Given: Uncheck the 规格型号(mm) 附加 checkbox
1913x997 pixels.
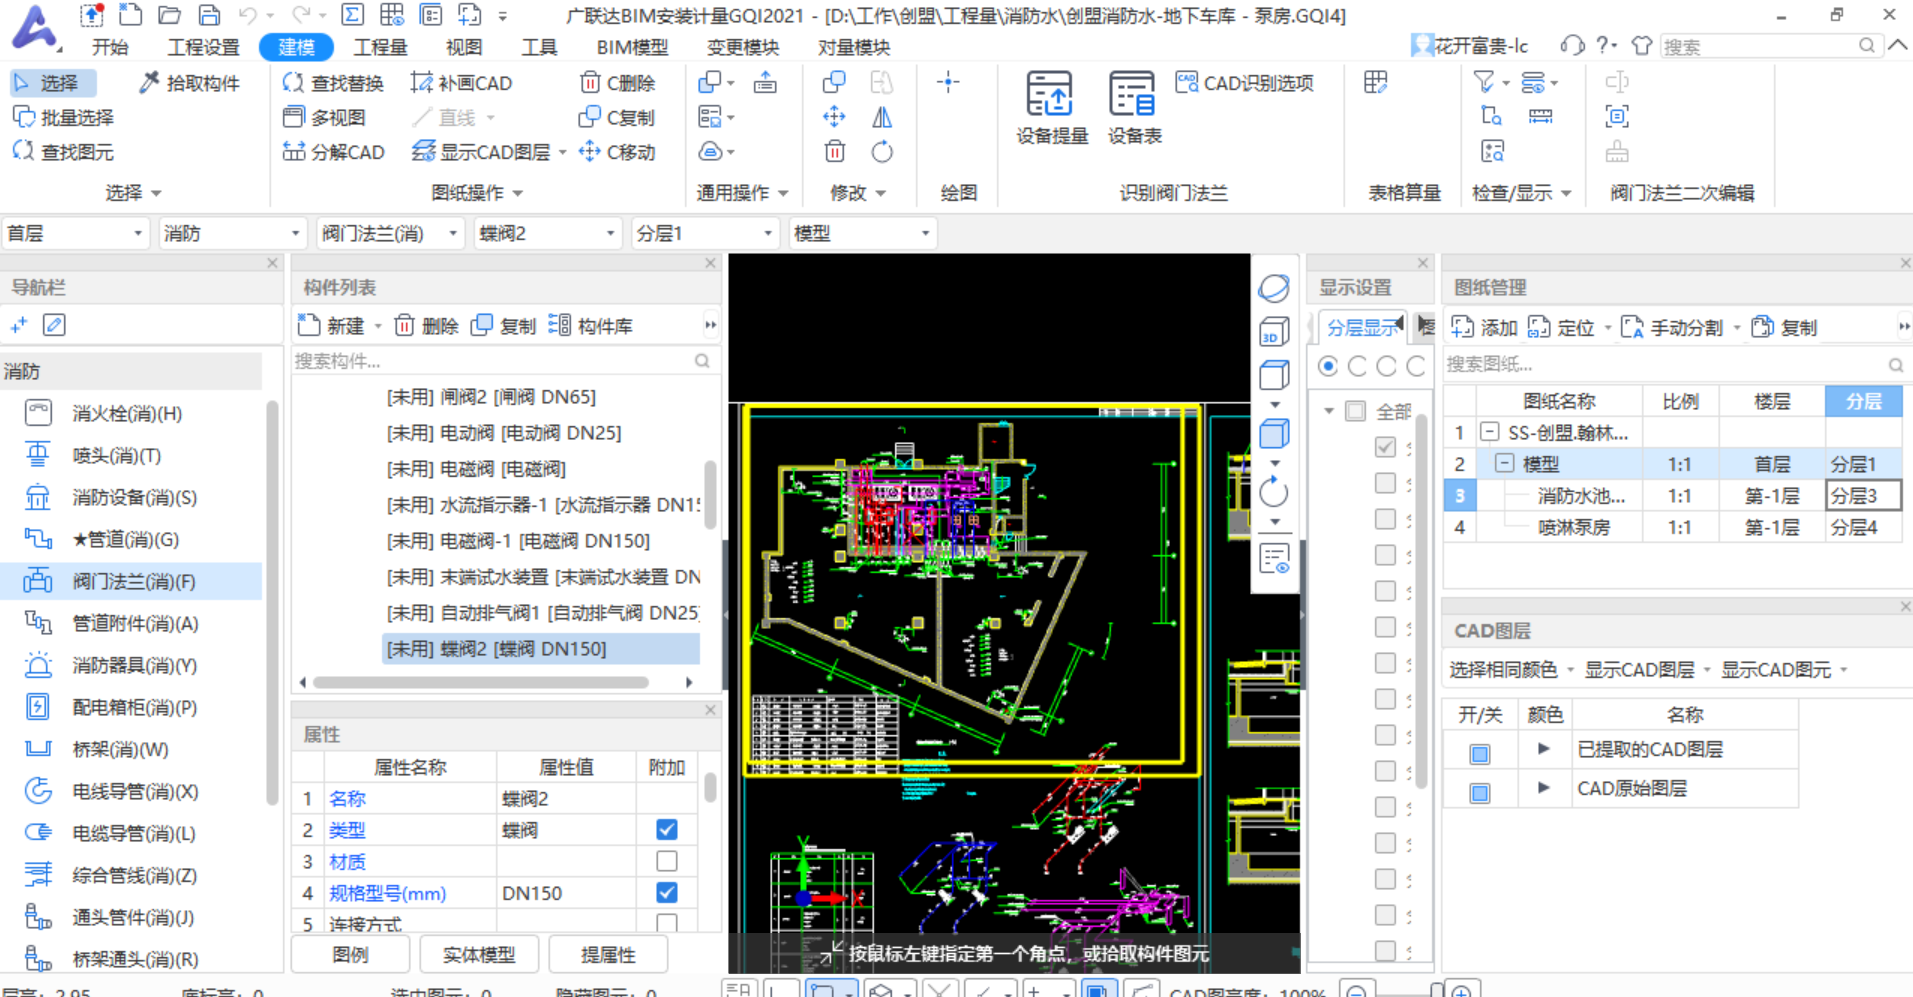Looking at the screenshot, I should point(667,892).
